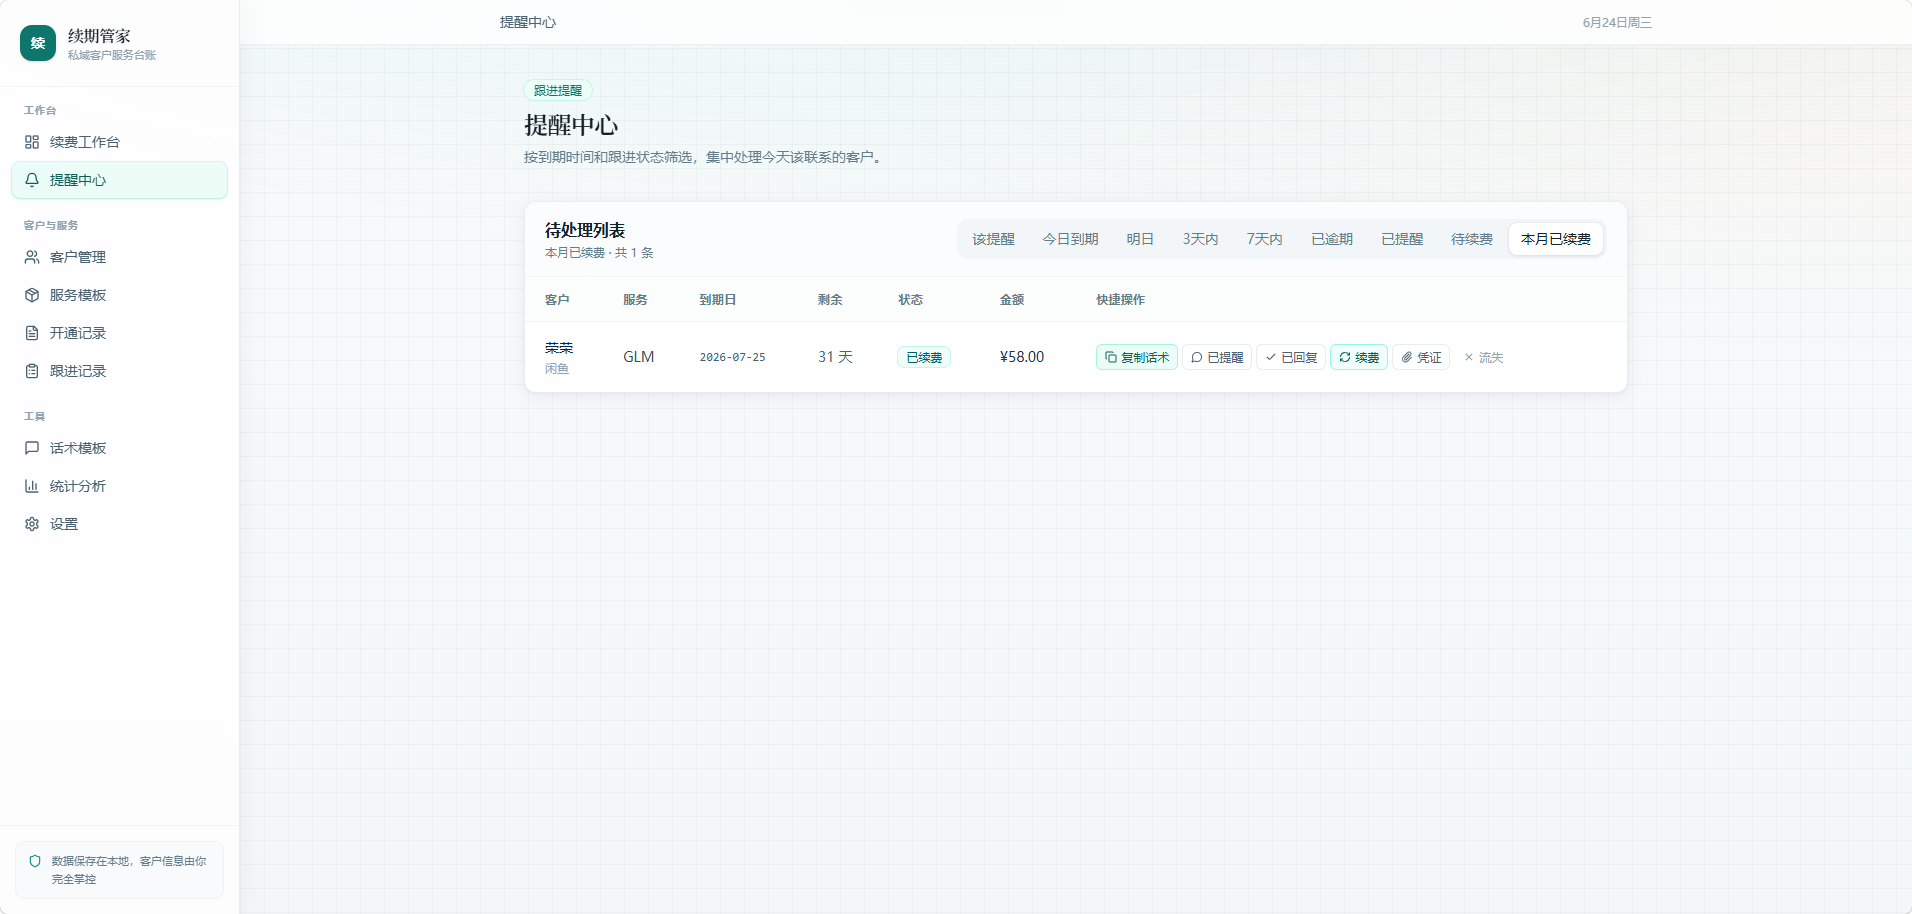Screen dimensions: 1912x914
Task: Click service cell GLM
Action: click(639, 357)
